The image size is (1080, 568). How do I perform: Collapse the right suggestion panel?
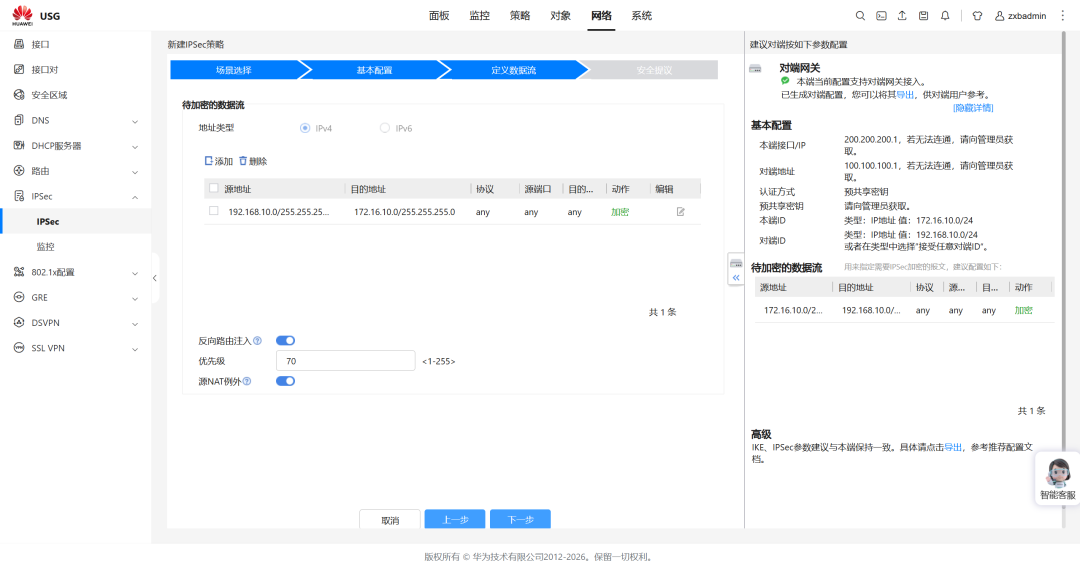(736, 277)
